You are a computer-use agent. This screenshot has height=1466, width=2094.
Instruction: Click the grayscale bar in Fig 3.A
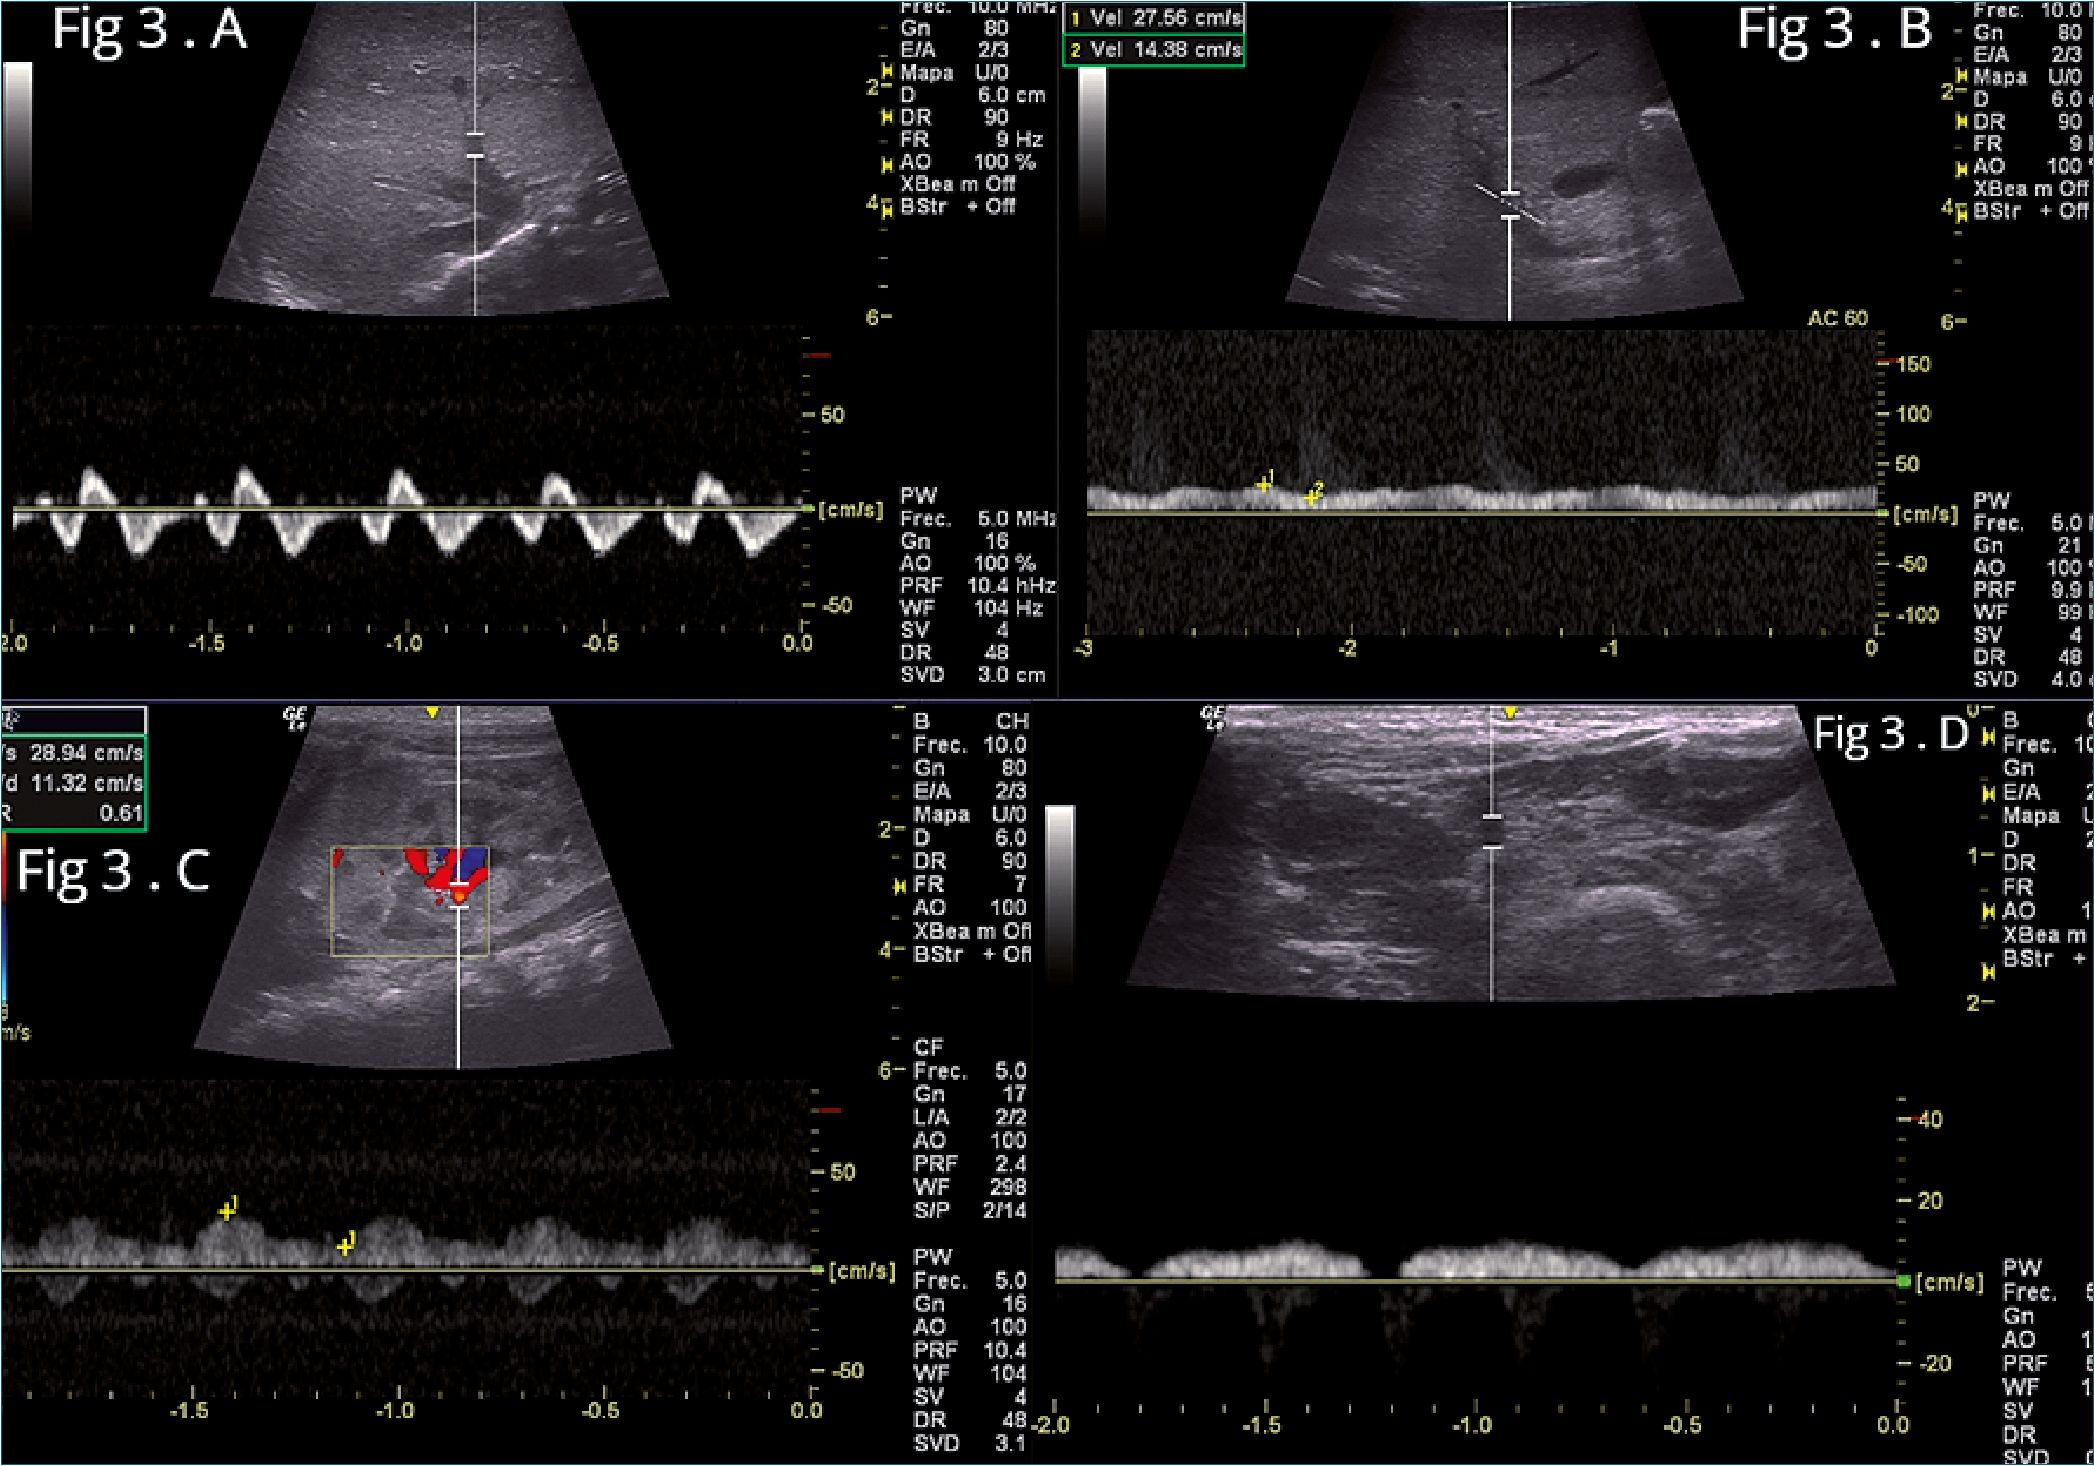click(x=18, y=145)
